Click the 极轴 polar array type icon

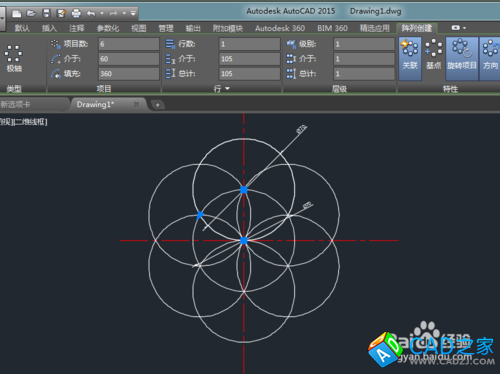pos(14,59)
